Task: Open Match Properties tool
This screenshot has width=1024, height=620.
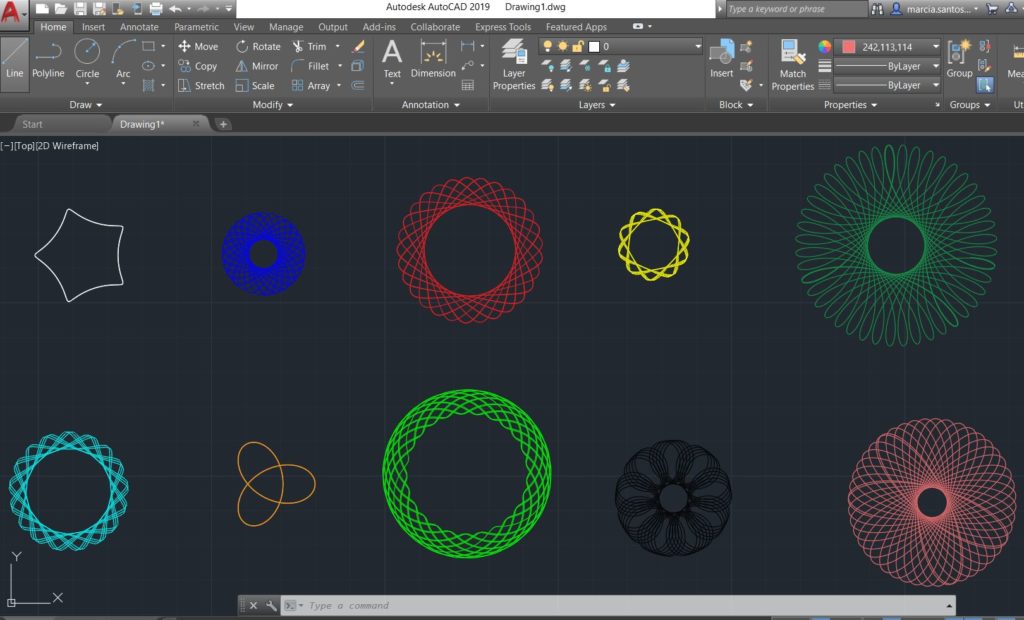Action: pyautogui.click(x=793, y=66)
